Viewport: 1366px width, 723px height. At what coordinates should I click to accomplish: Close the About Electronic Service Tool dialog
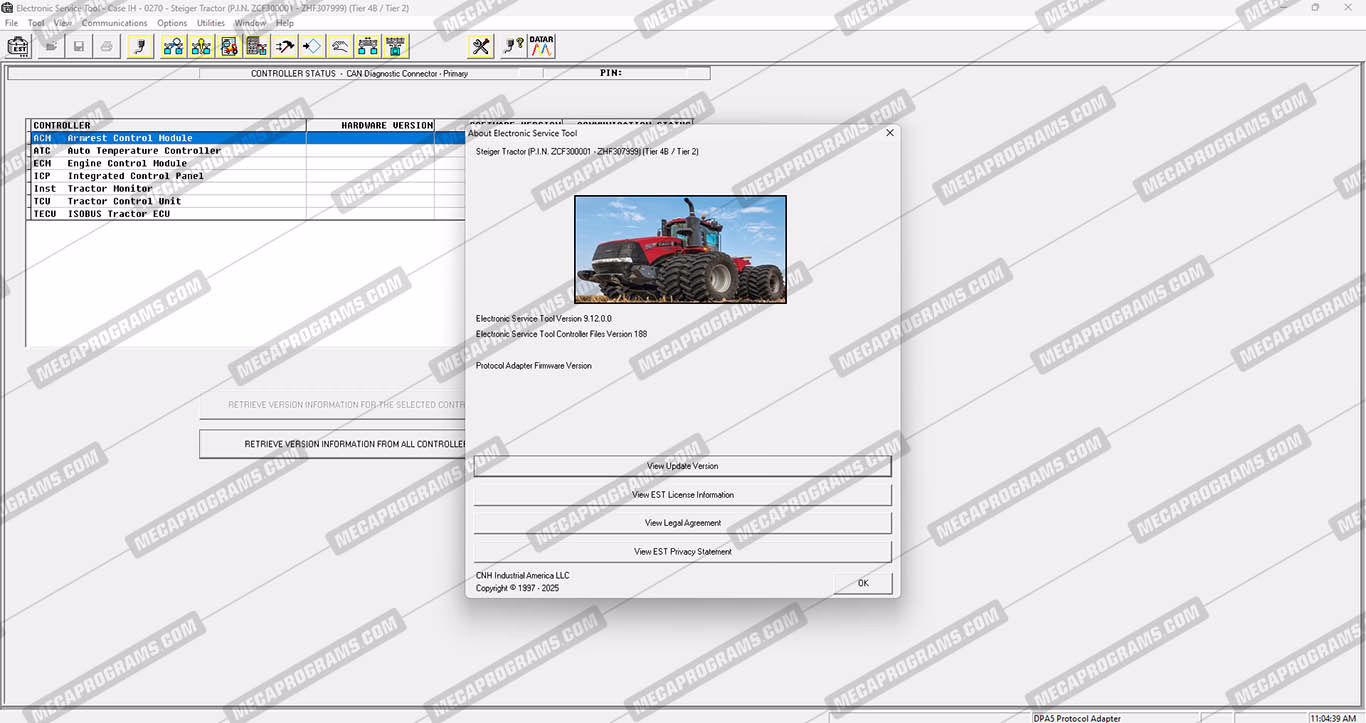click(889, 133)
